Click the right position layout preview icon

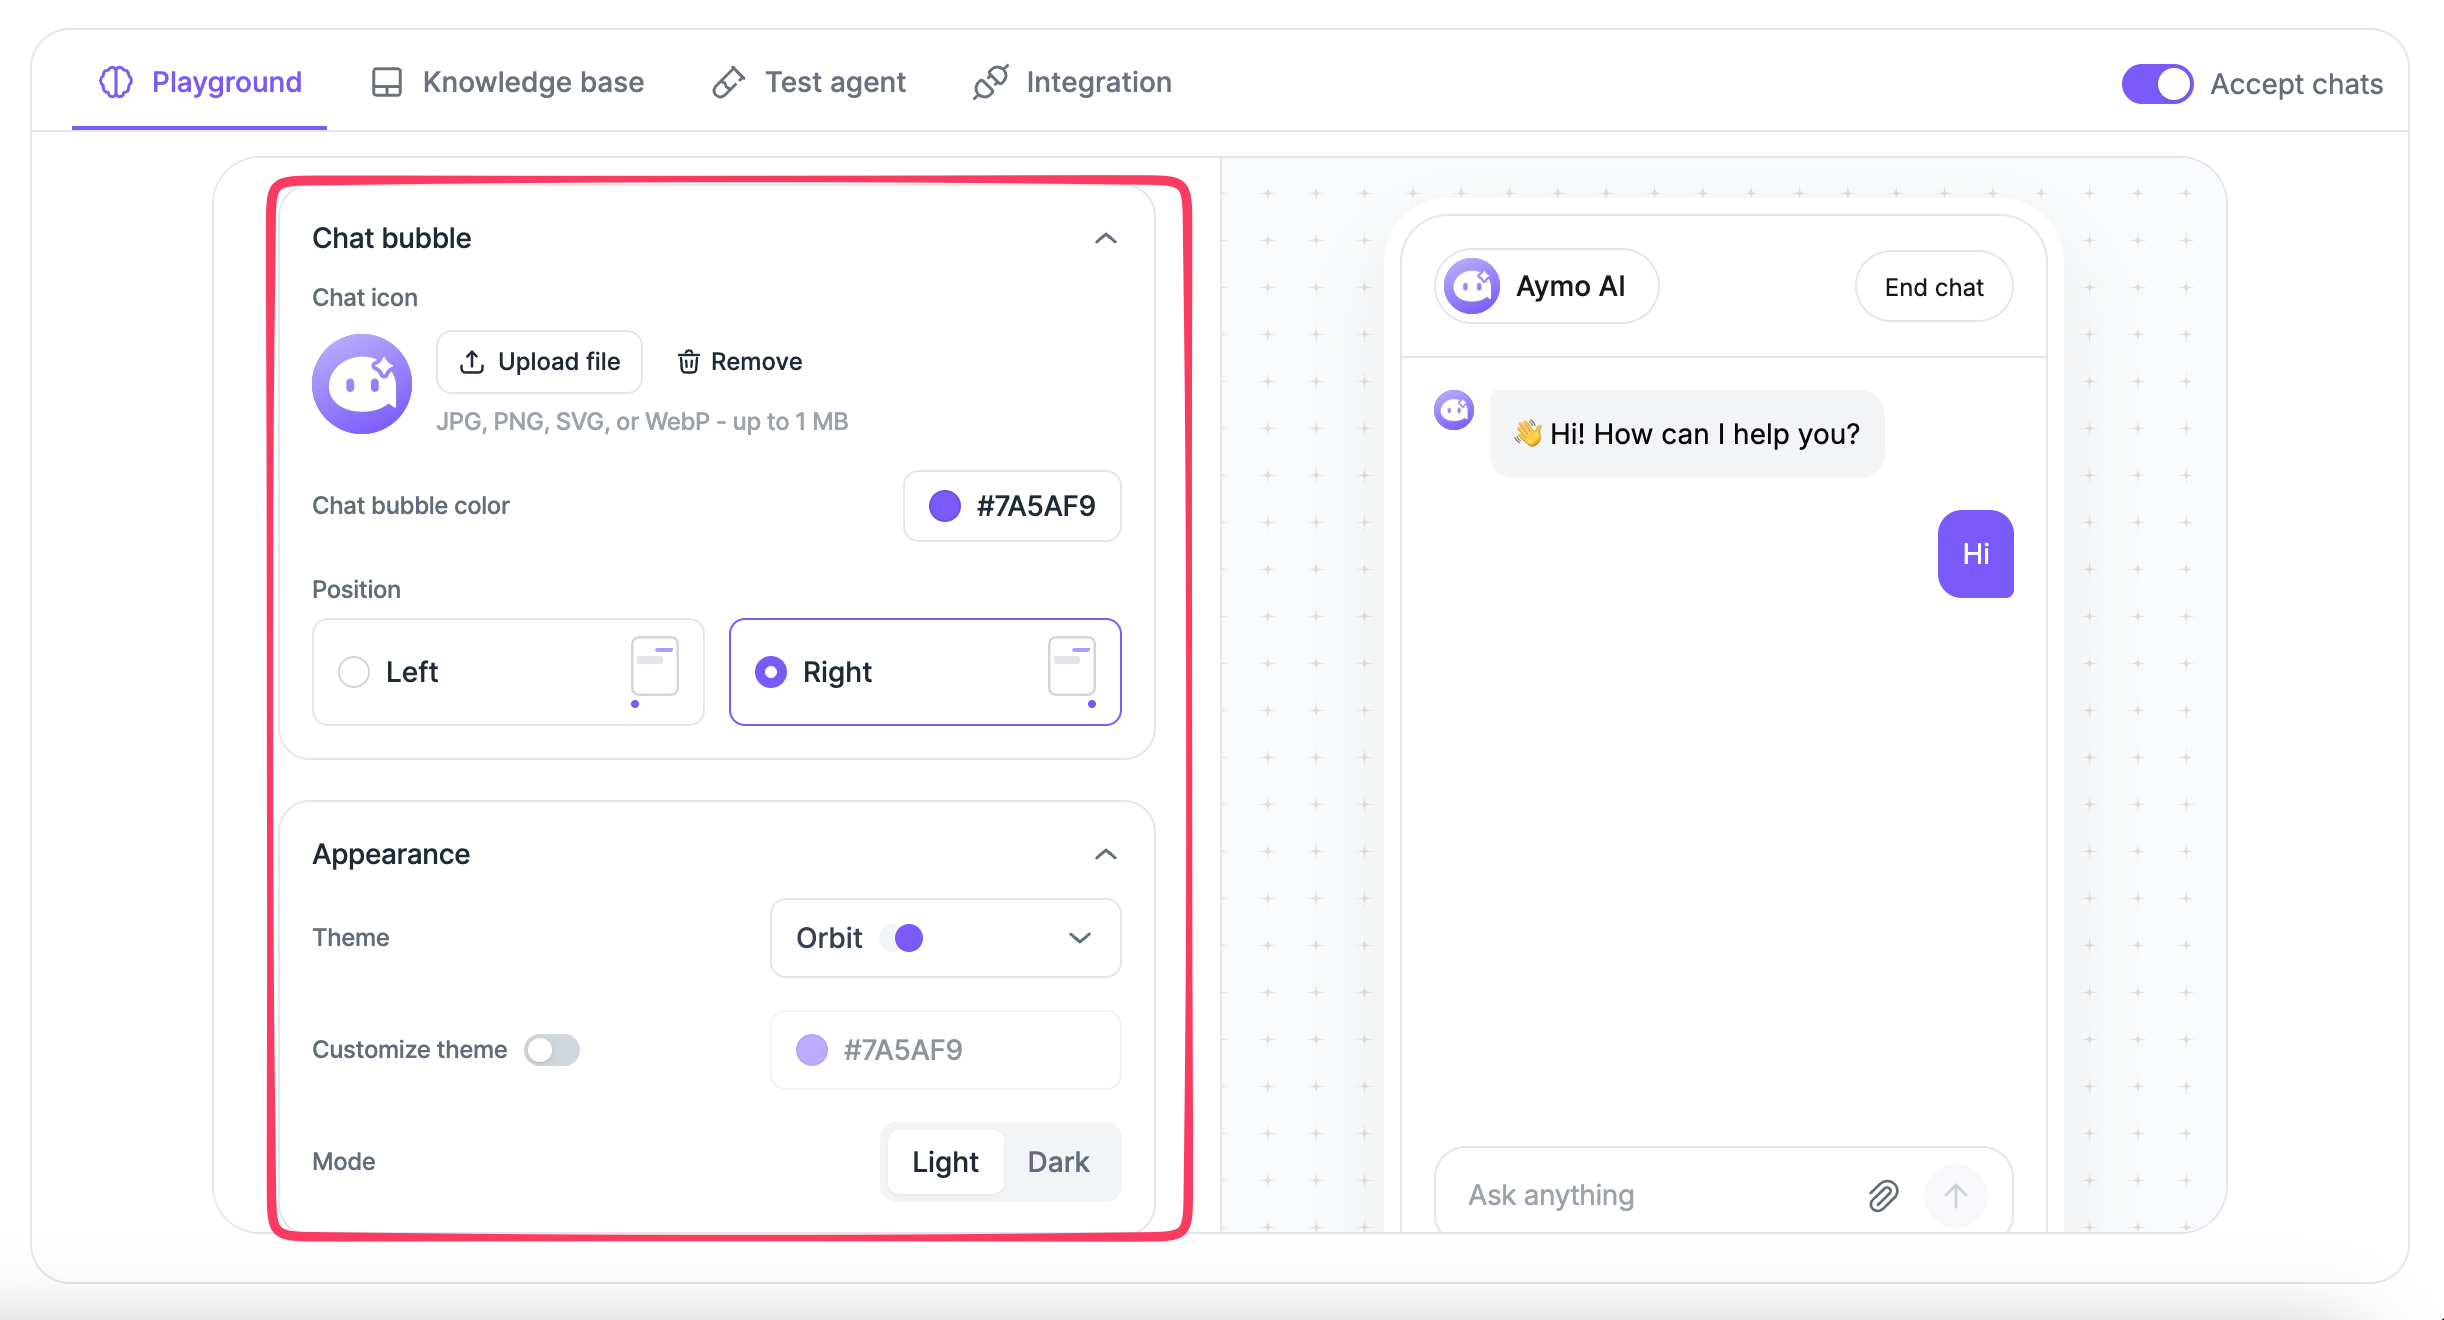coord(1072,671)
